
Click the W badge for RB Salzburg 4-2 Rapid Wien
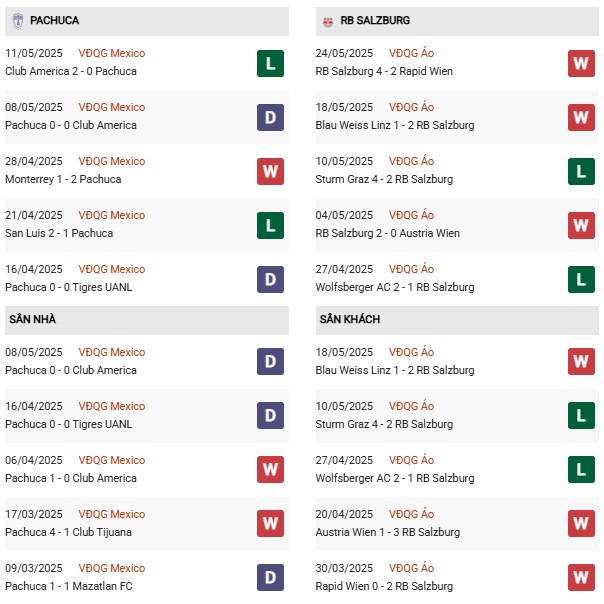click(581, 63)
